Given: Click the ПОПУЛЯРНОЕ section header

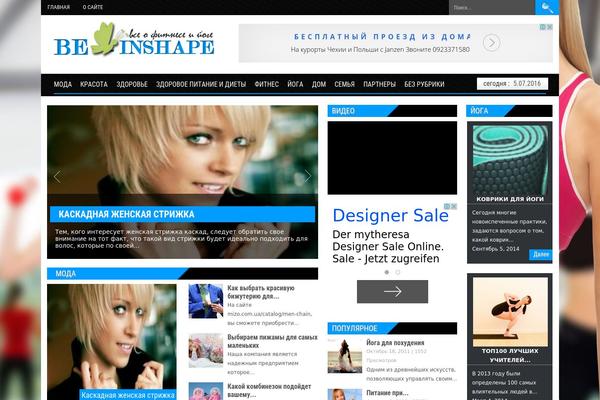Looking at the screenshot, I should click(x=392, y=328).
